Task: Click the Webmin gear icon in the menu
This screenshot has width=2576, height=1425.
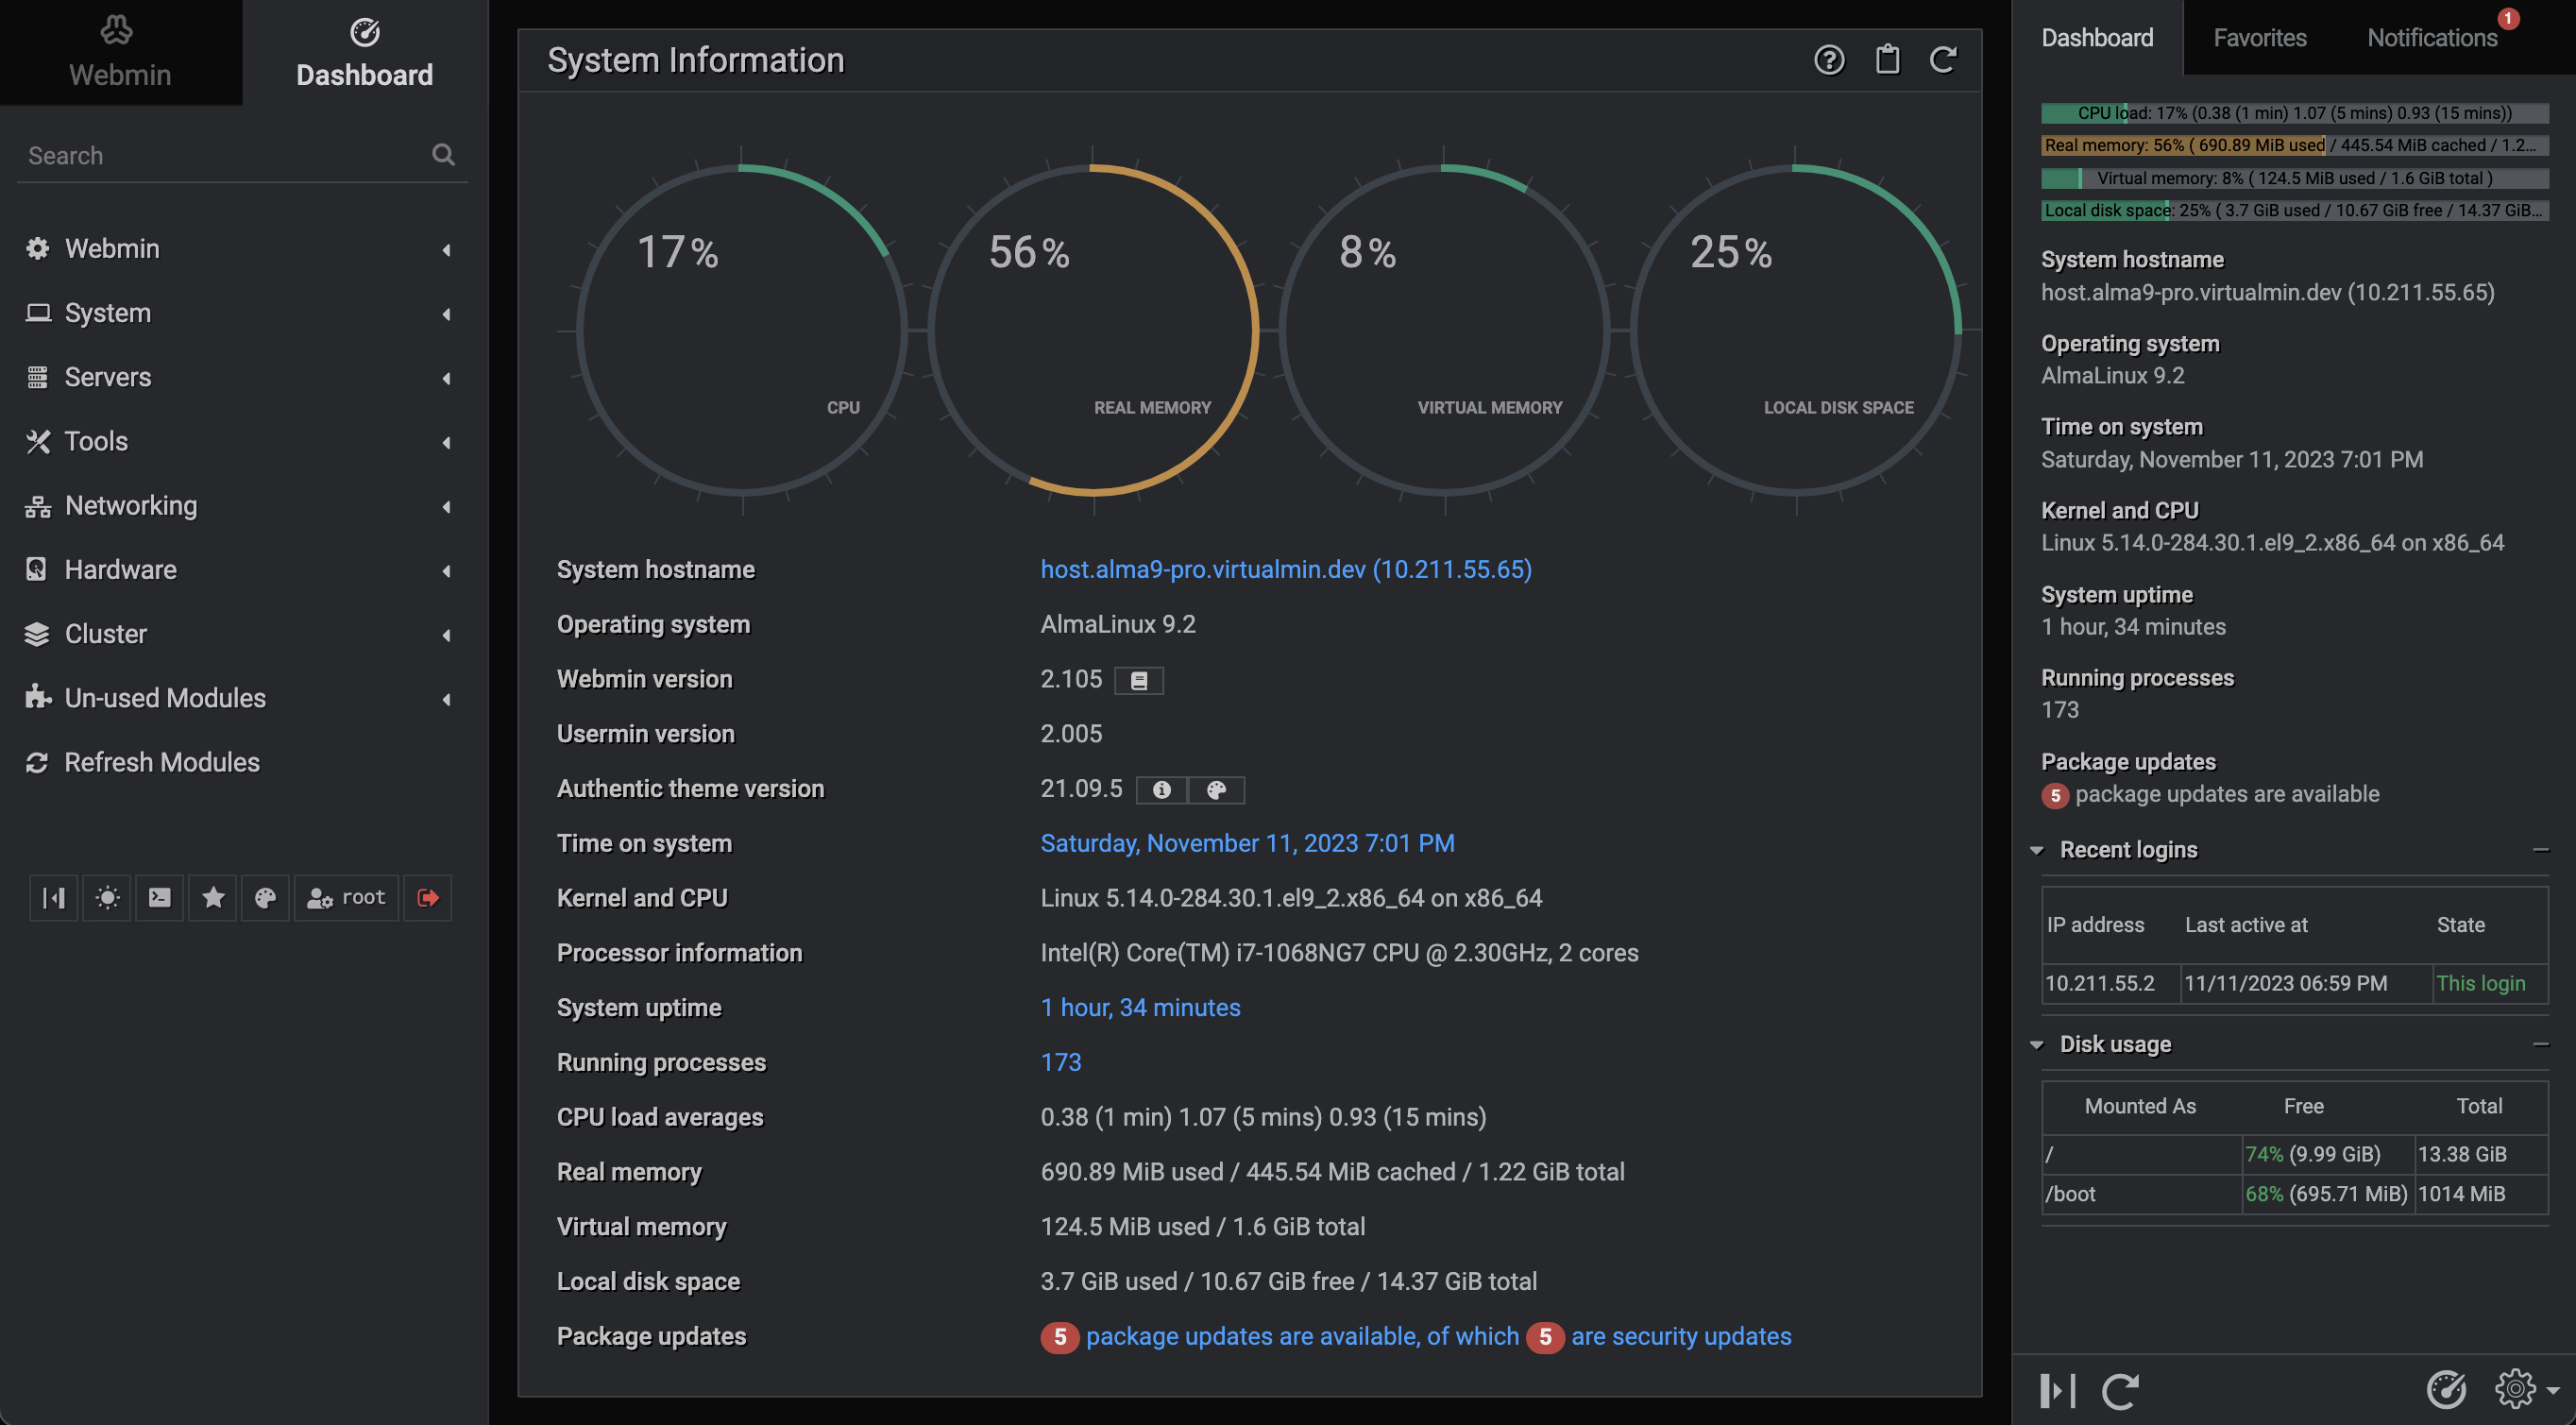Action: click(38, 248)
